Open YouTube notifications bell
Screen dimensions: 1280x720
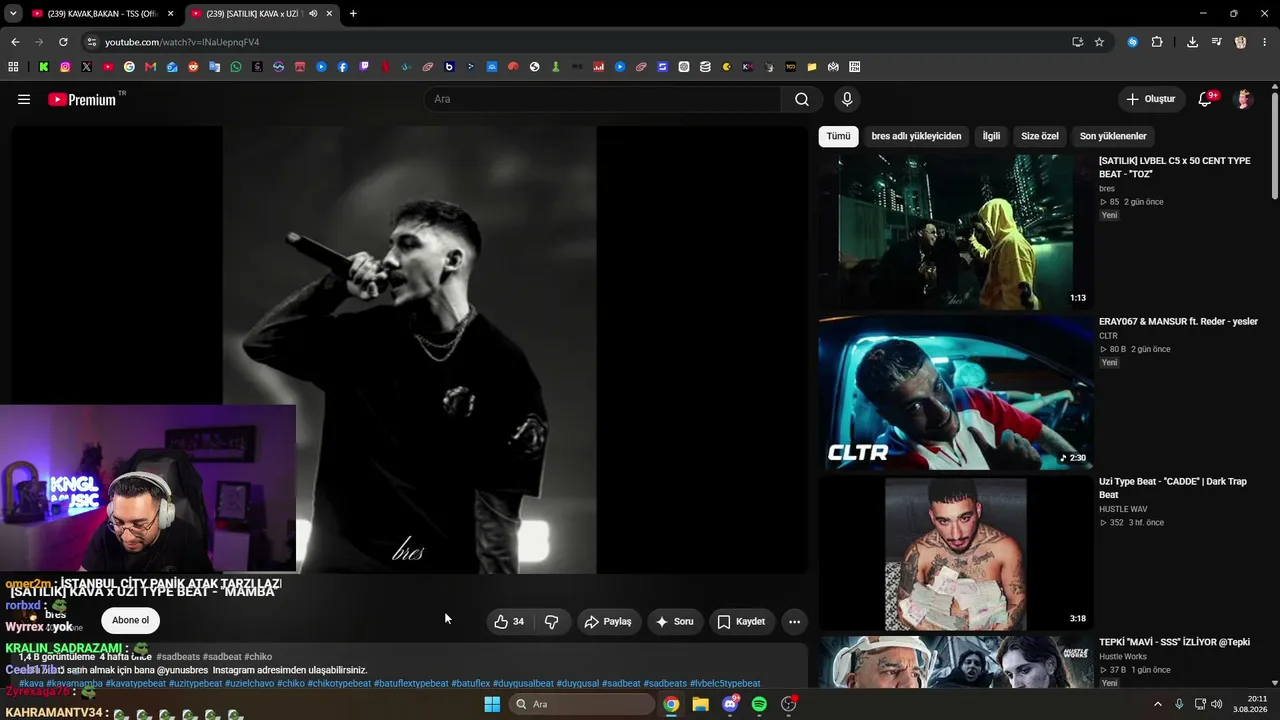coord(1206,99)
